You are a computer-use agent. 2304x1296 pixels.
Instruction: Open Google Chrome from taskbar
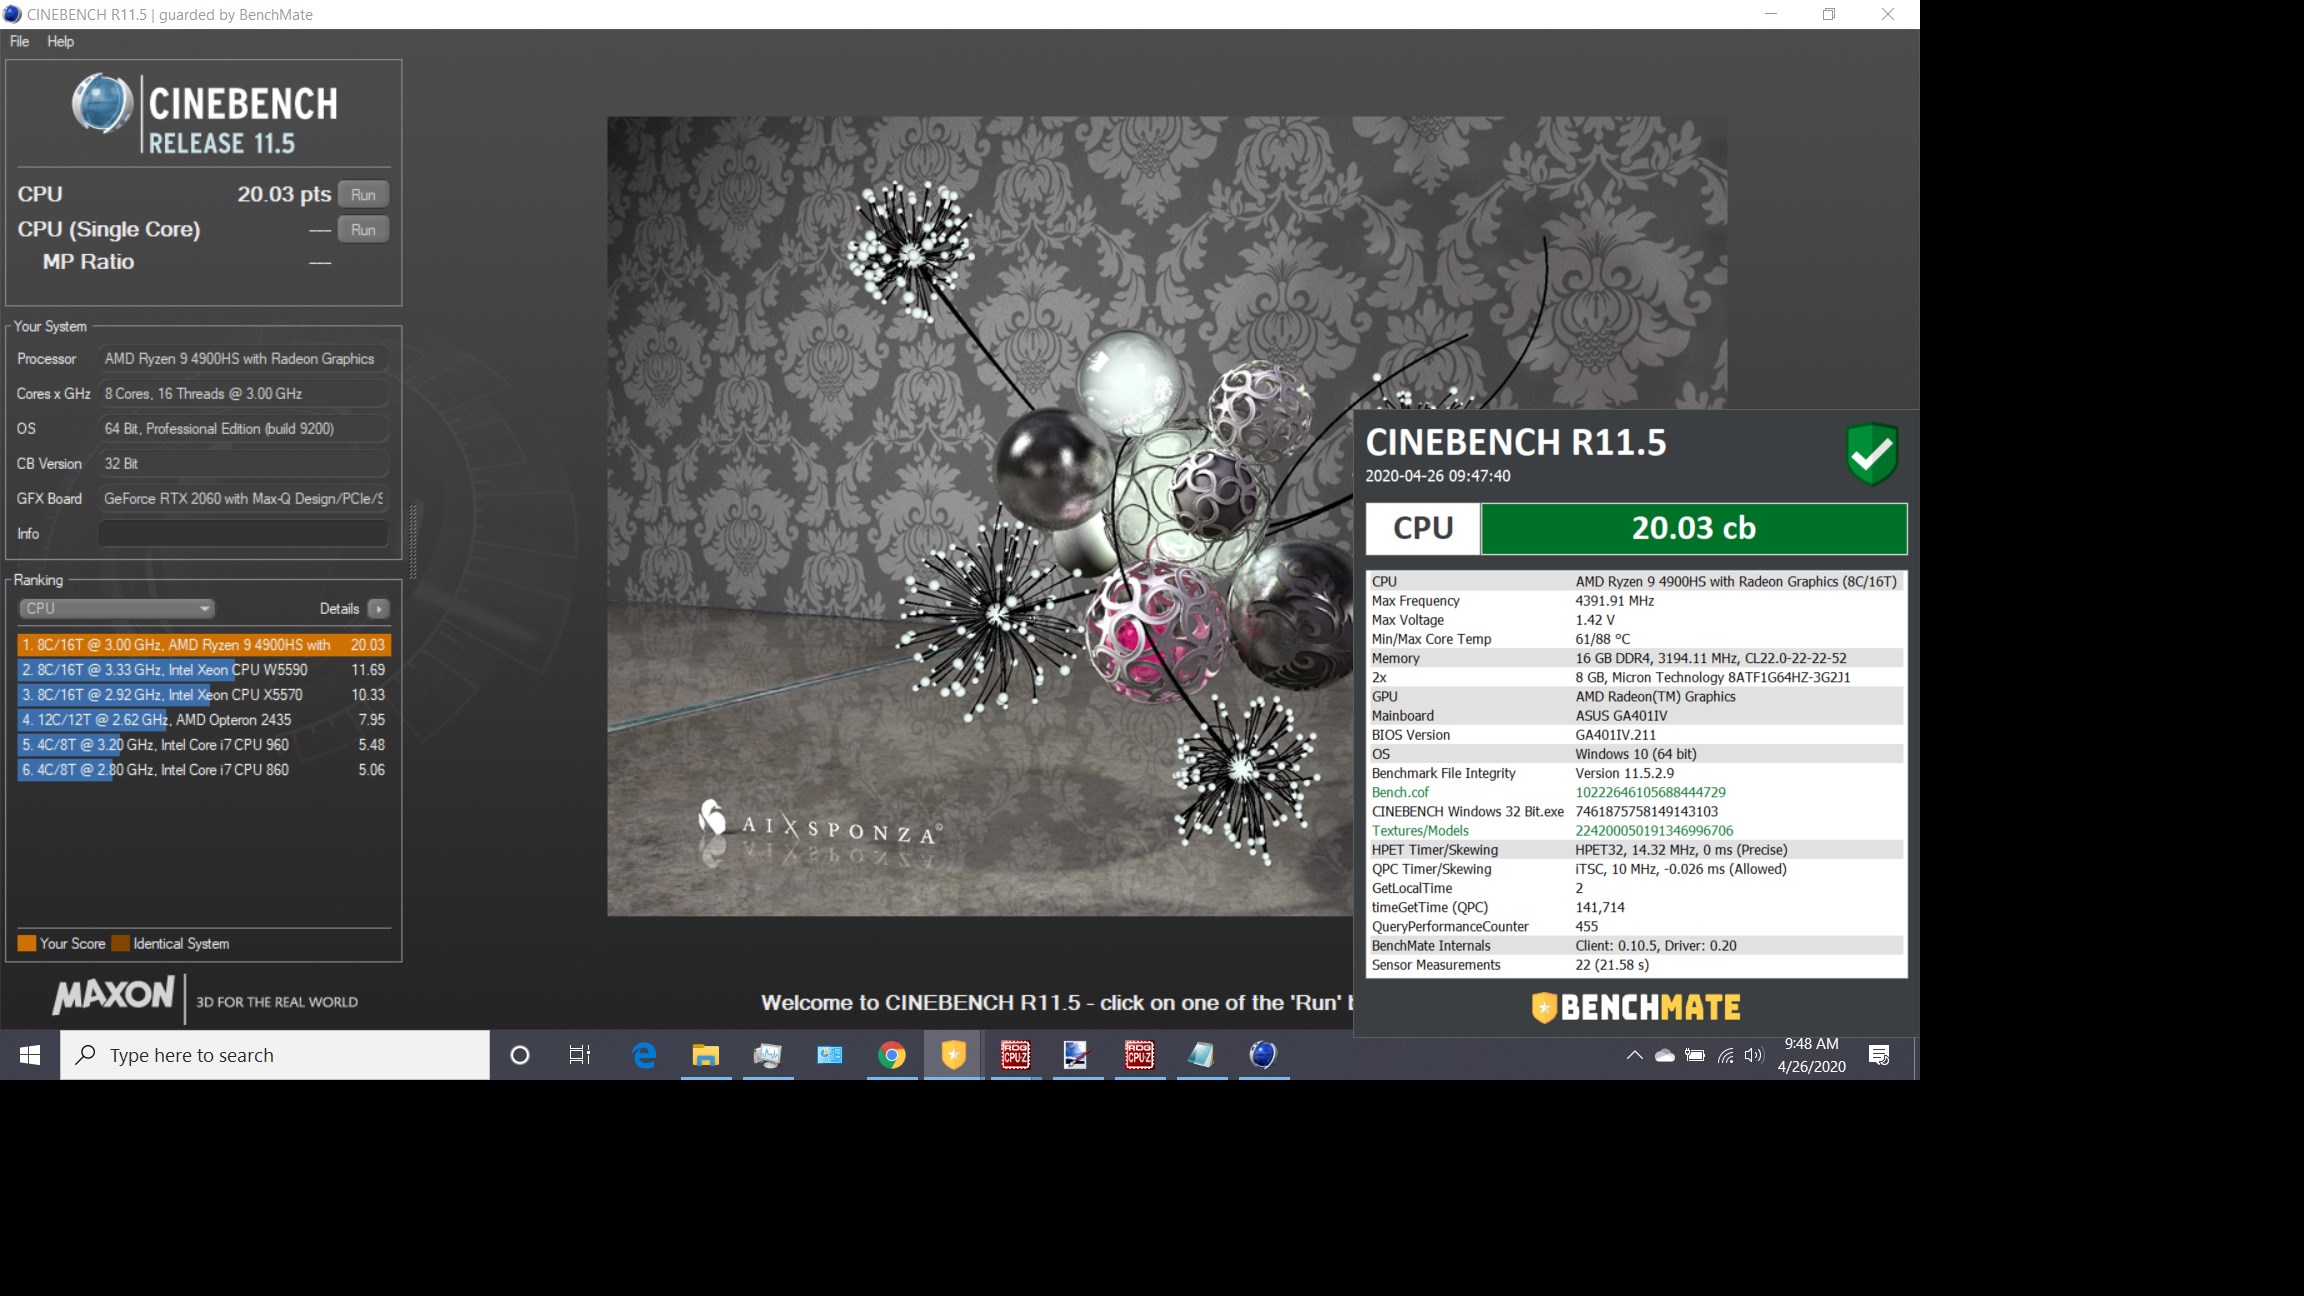click(892, 1055)
